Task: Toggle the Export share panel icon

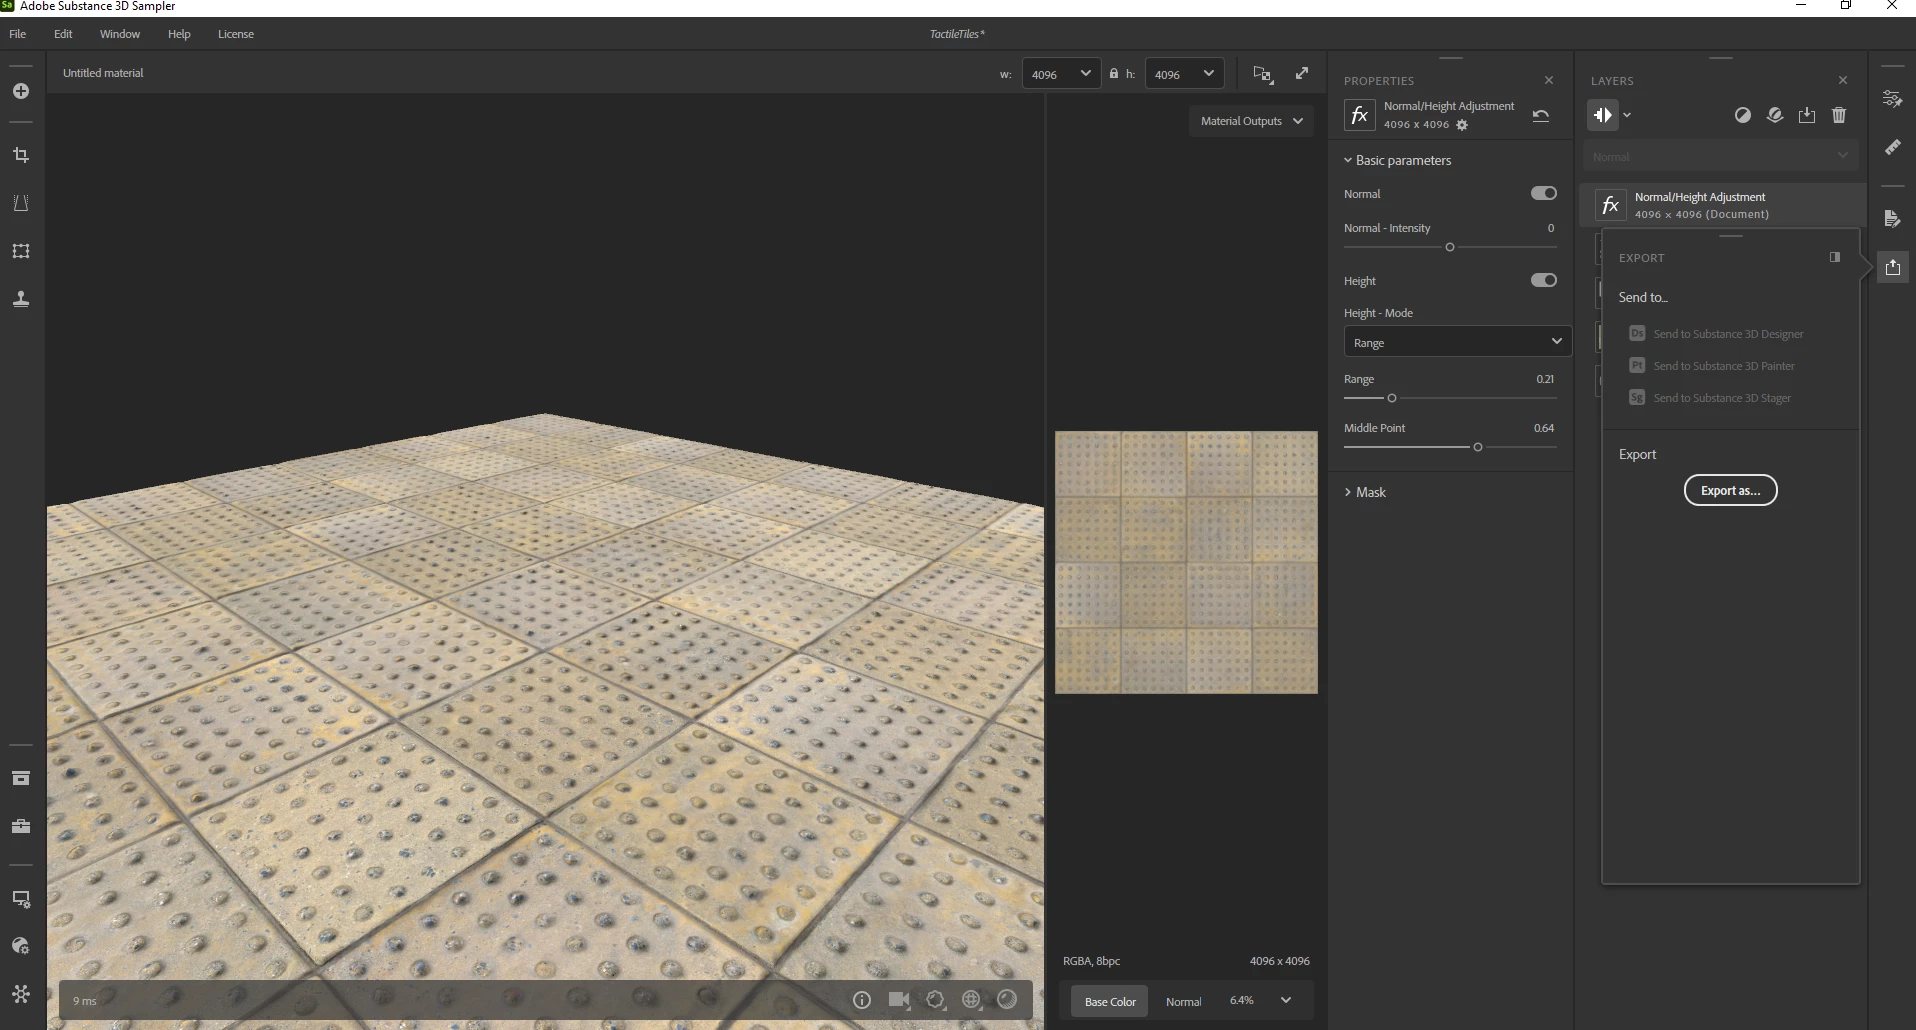Action: [x=1893, y=267]
